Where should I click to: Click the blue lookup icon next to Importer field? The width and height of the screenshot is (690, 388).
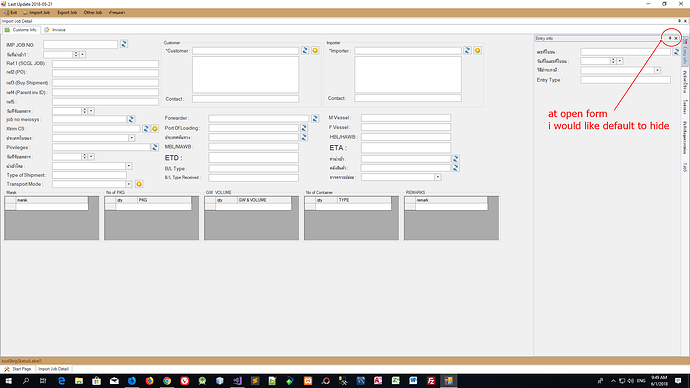click(467, 51)
